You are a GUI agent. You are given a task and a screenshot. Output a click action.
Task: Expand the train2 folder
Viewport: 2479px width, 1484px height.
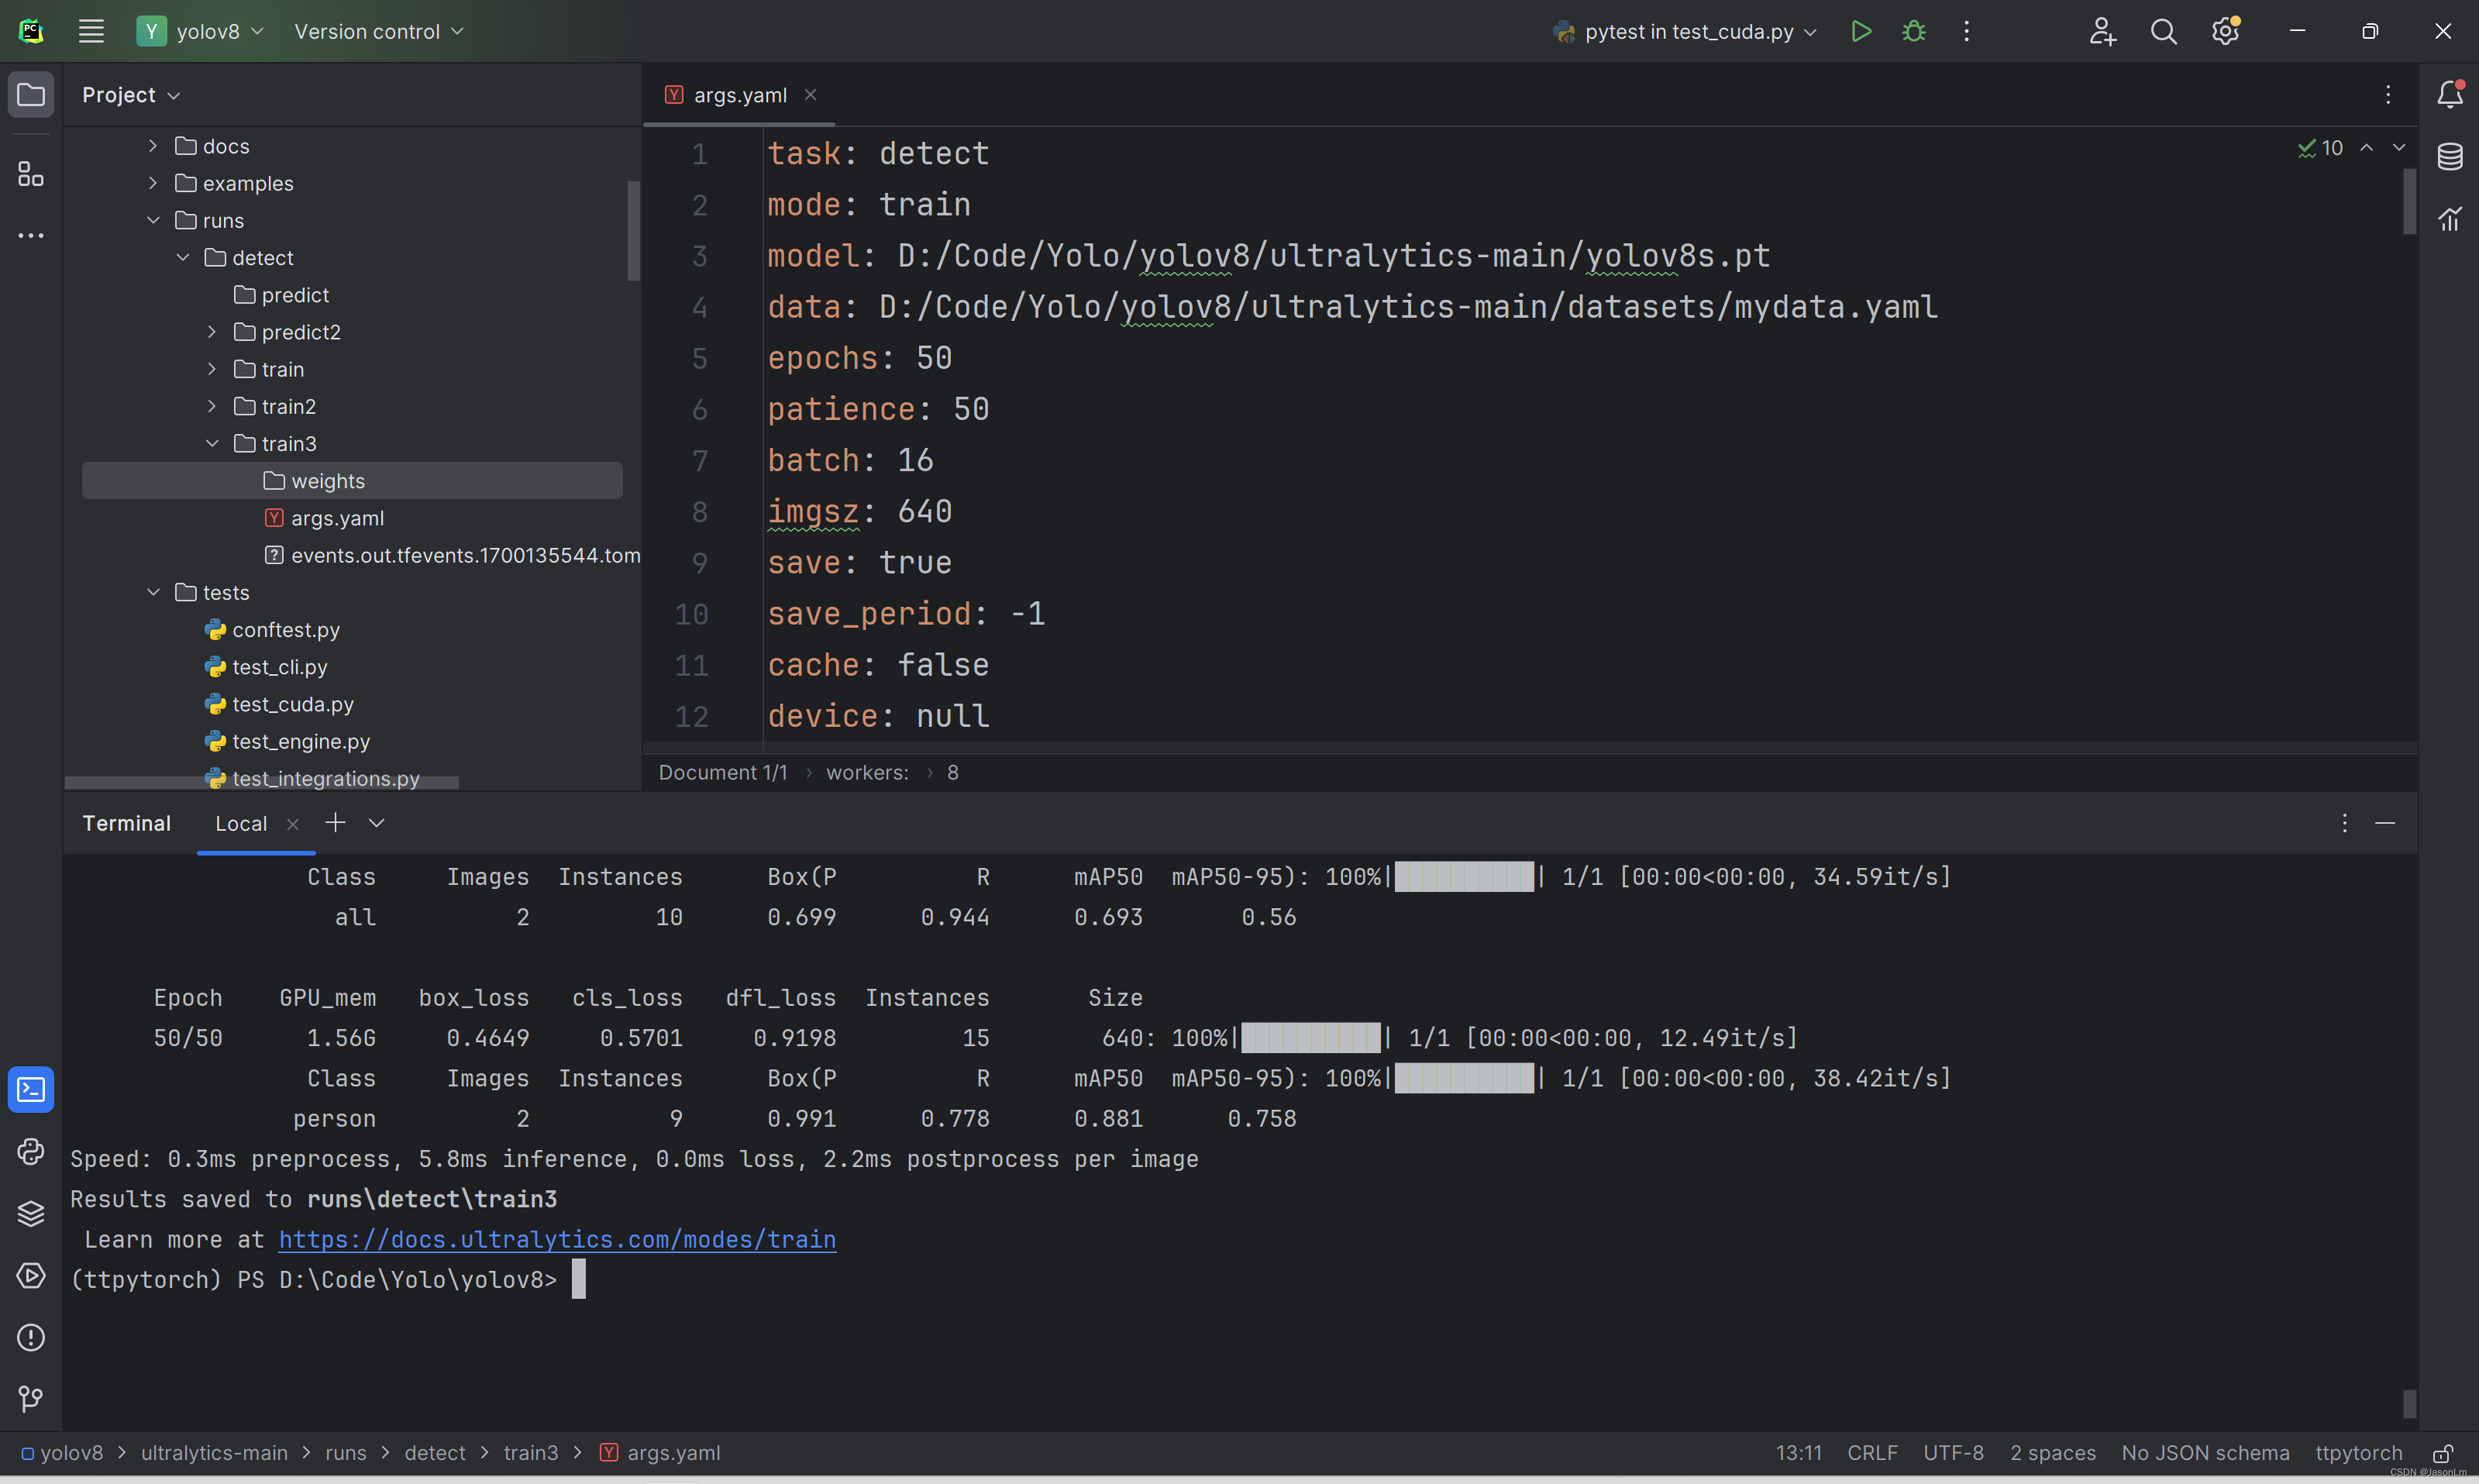click(212, 406)
